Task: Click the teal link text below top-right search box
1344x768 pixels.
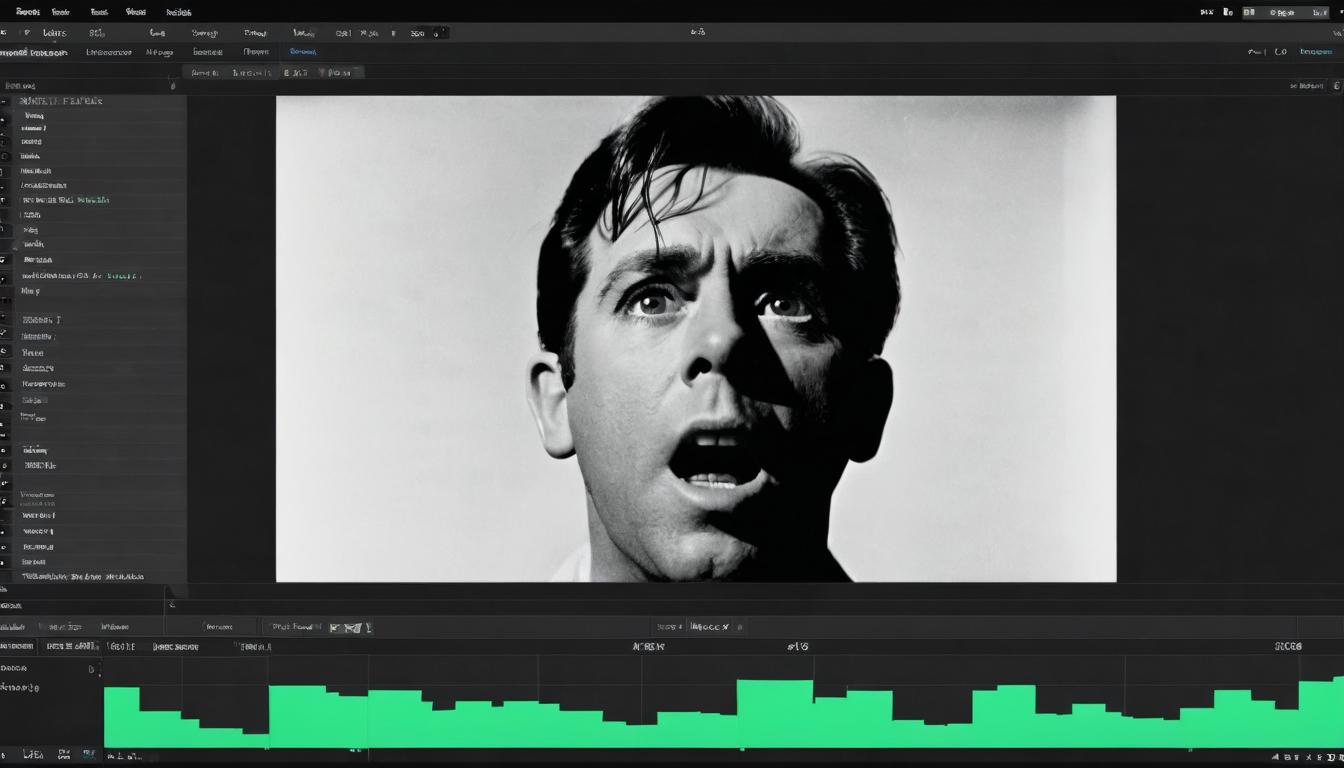Action: (1315, 51)
